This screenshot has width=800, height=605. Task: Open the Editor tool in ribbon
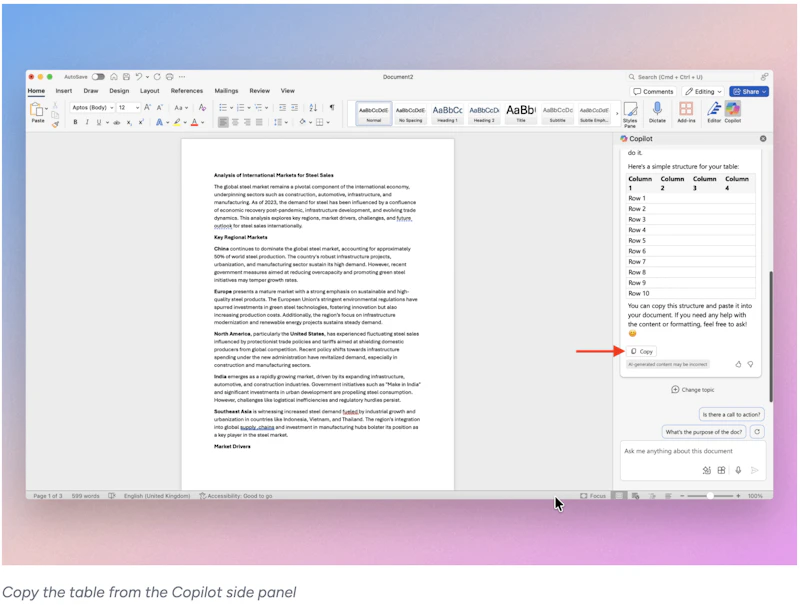point(714,112)
